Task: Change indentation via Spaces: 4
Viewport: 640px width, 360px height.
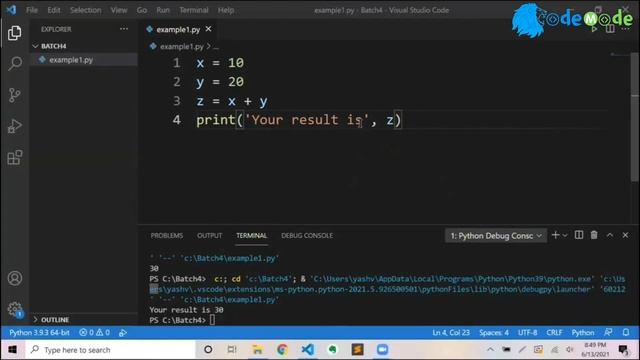Action: coord(494,332)
